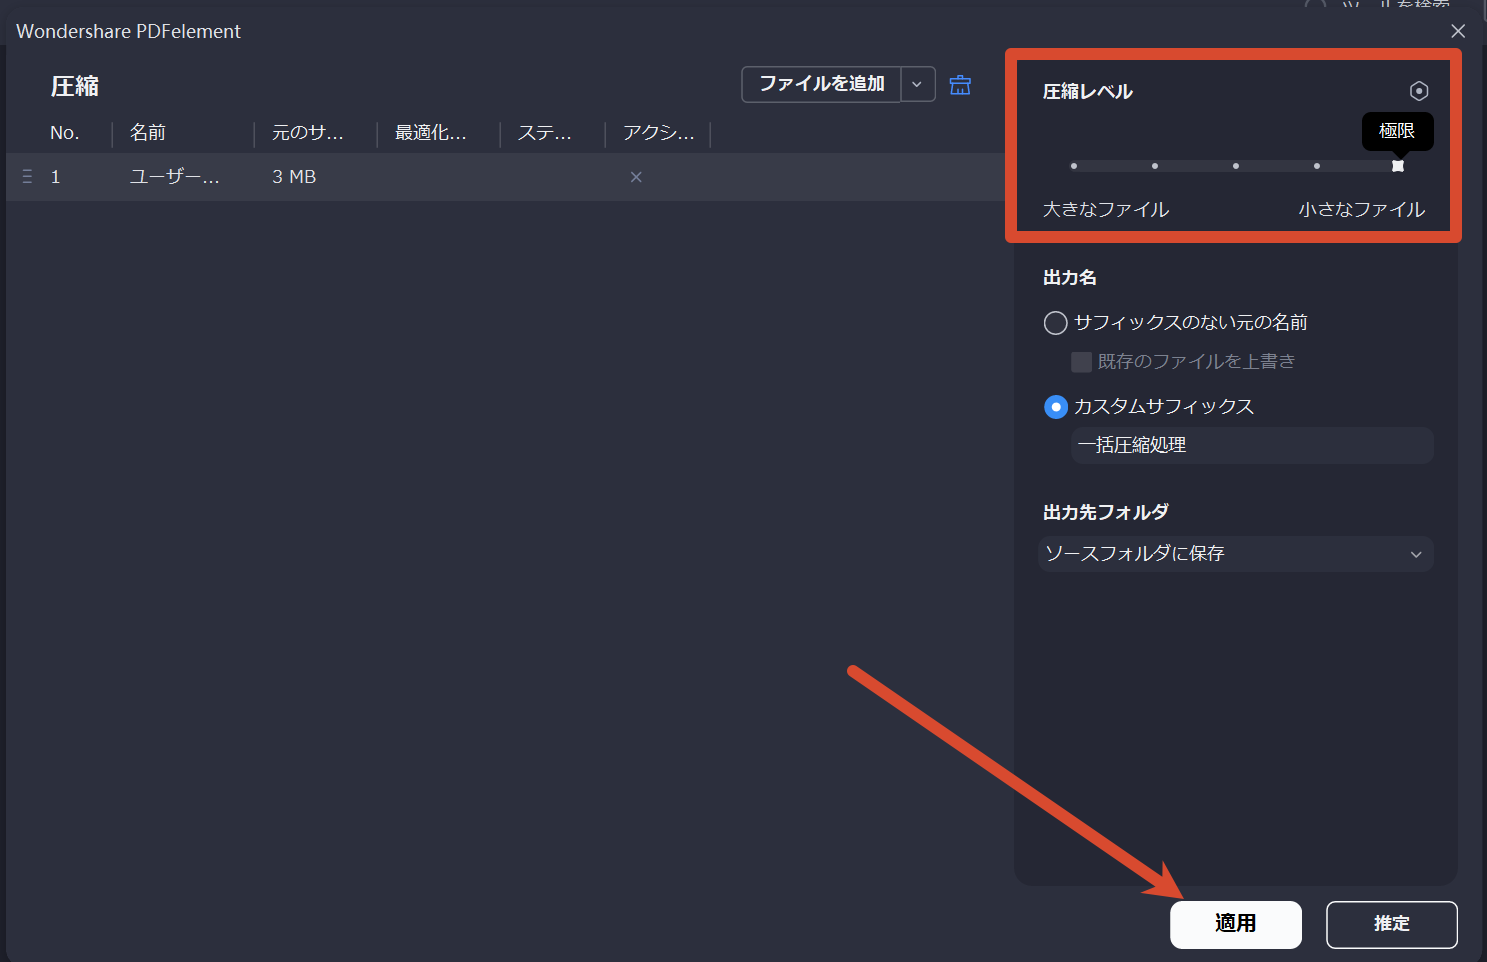Screen dimensions: 1487x962
Task: Click the 極限 slider handle
Action: point(1398,166)
